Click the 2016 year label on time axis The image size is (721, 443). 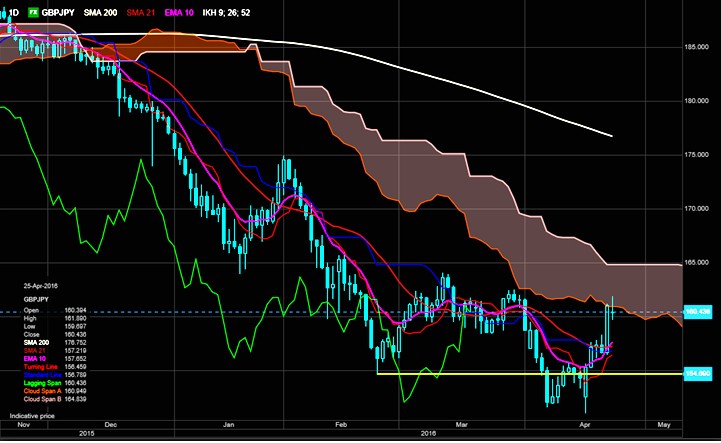(428, 433)
